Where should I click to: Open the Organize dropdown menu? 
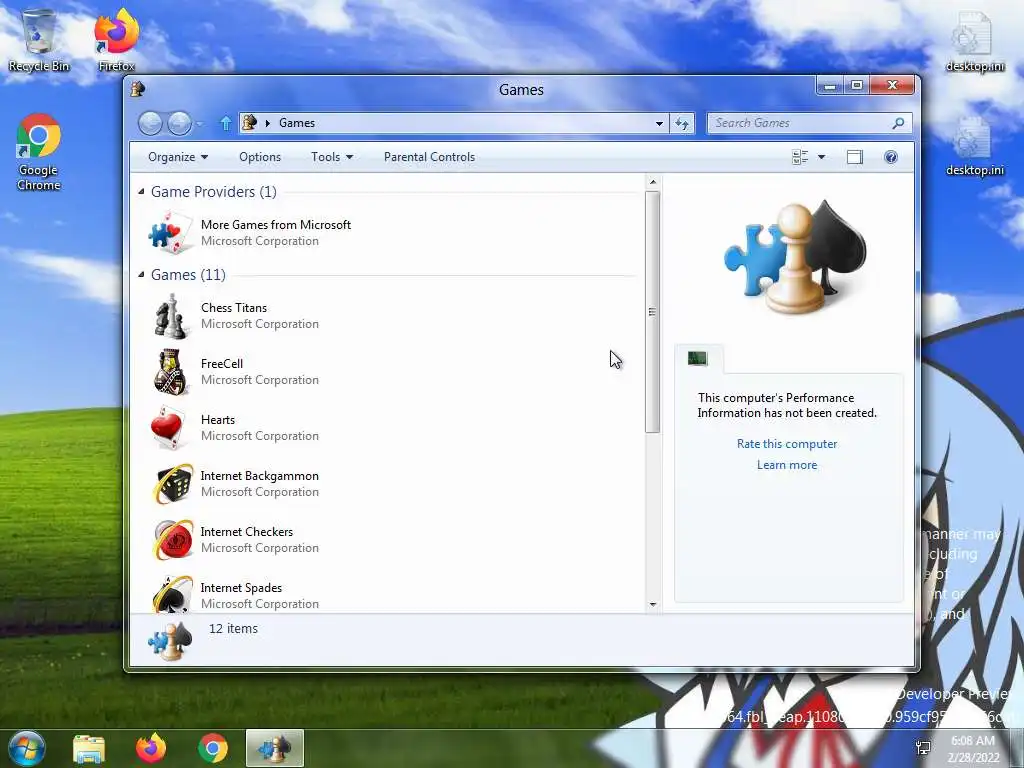178,157
